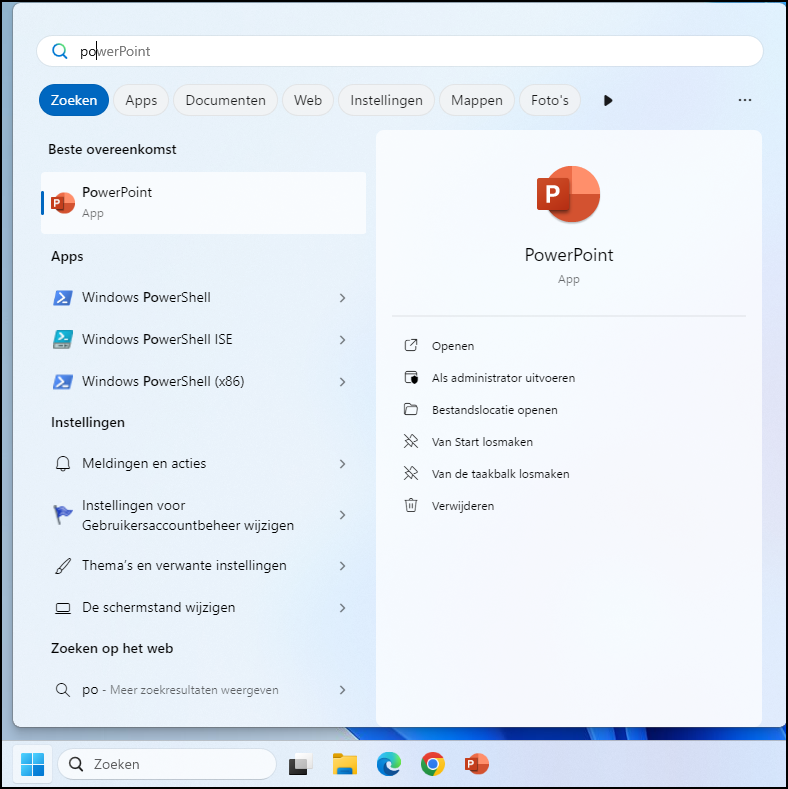Screen dimensions: 788x789
Task: Select the Documenten filter tab
Action: click(225, 100)
